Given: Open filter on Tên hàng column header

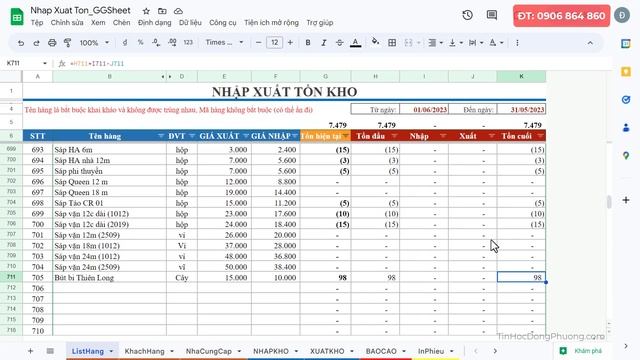Looking at the screenshot, I should 161,136.
